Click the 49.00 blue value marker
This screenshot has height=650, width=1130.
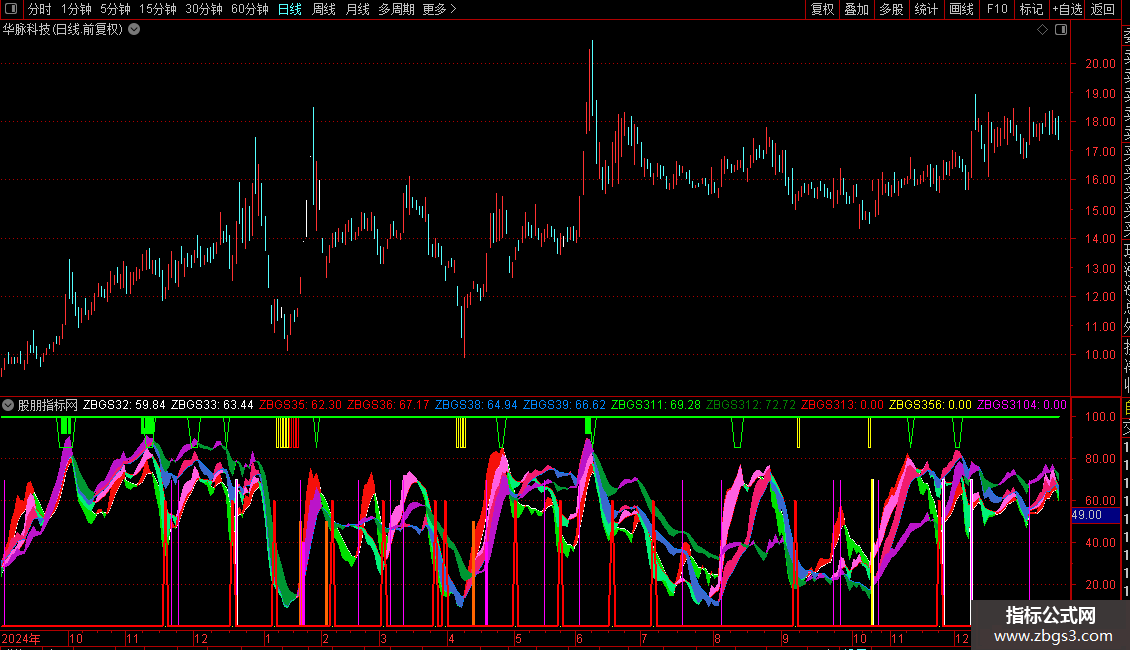(x=1086, y=515)
